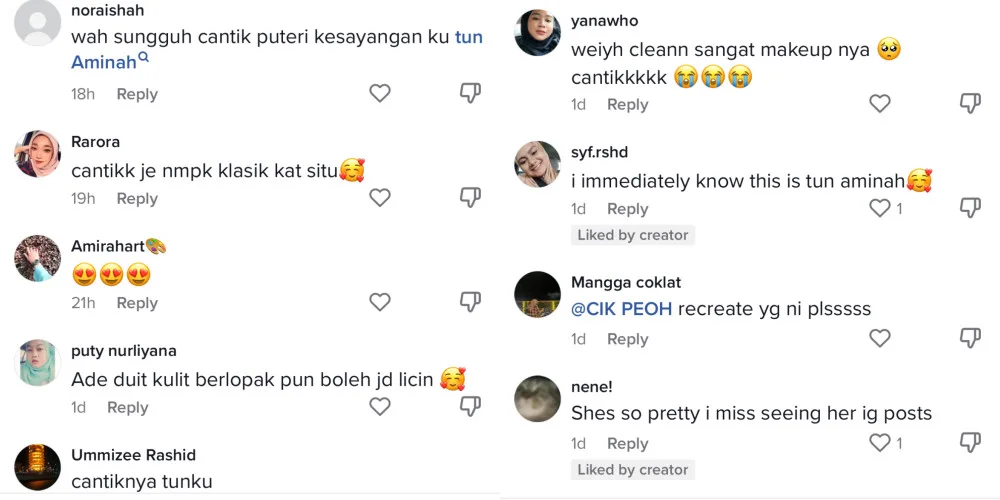Reply to puty nurliyana's comment
Screen dimensions: 1000x500
tap(127, 408)
